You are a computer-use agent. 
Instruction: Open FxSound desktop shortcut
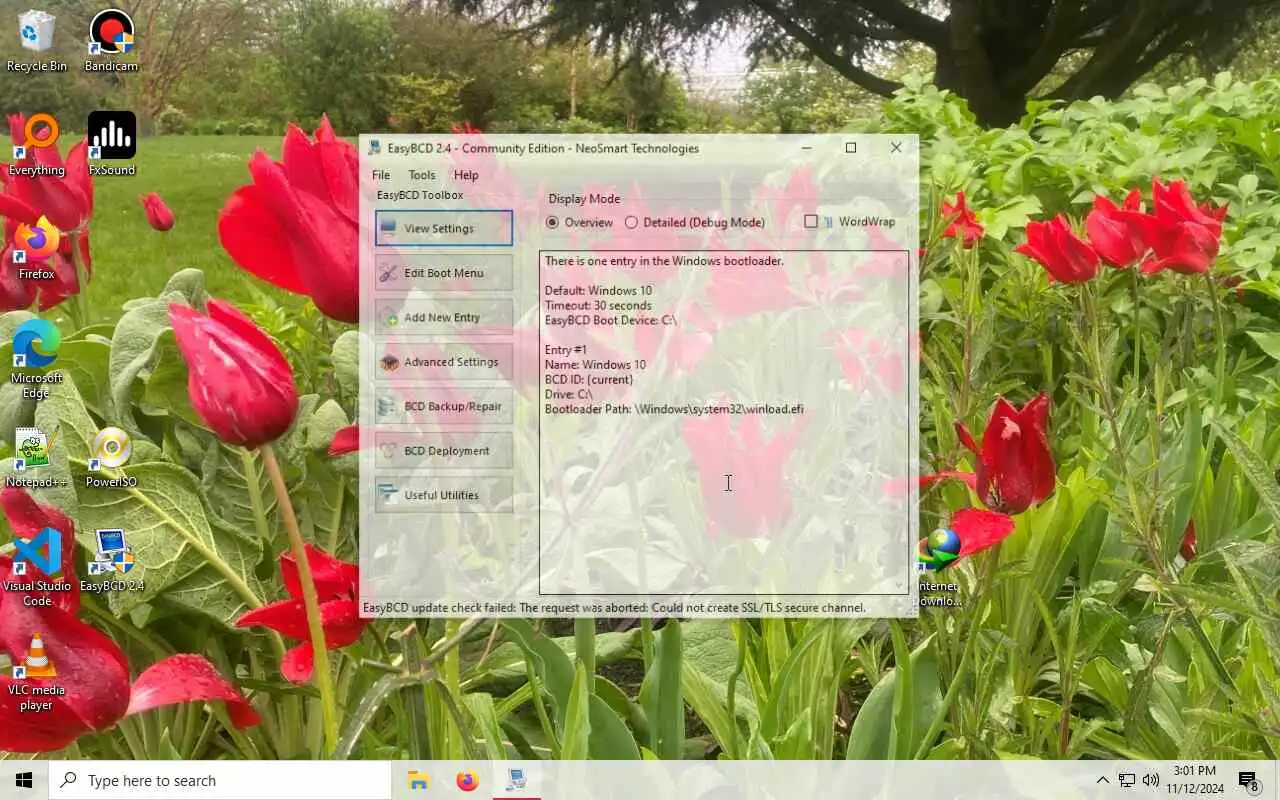click(x=111, y=145)
